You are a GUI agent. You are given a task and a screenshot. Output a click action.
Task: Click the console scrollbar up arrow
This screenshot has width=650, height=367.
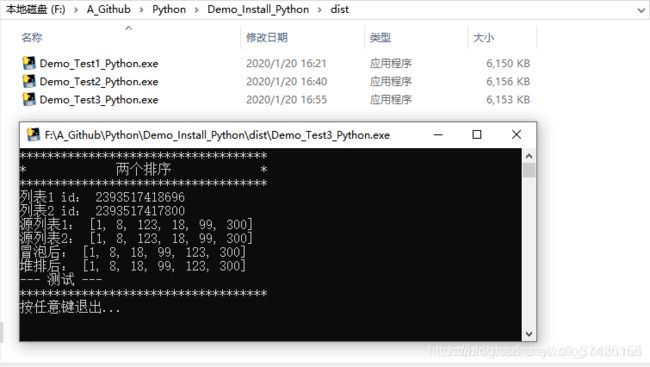tap(529, 156)
